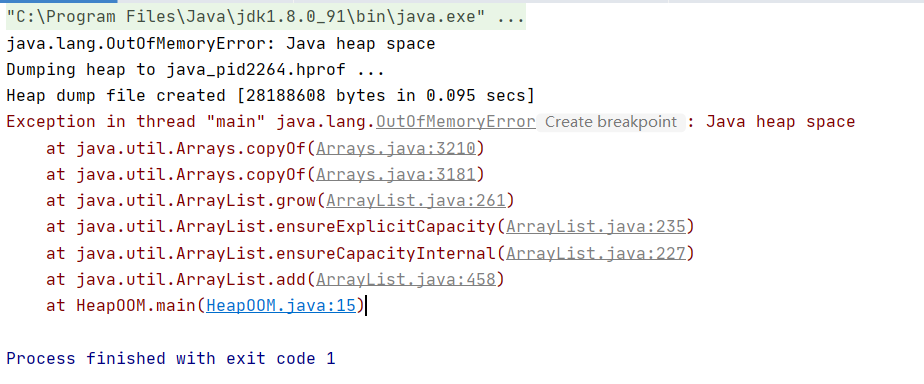Image resolution: width=924 pixels, height=384 pixels.
Task: Click the 'Dumping heap to java_pid2264.hprof' line
Action: coord(195,70)
